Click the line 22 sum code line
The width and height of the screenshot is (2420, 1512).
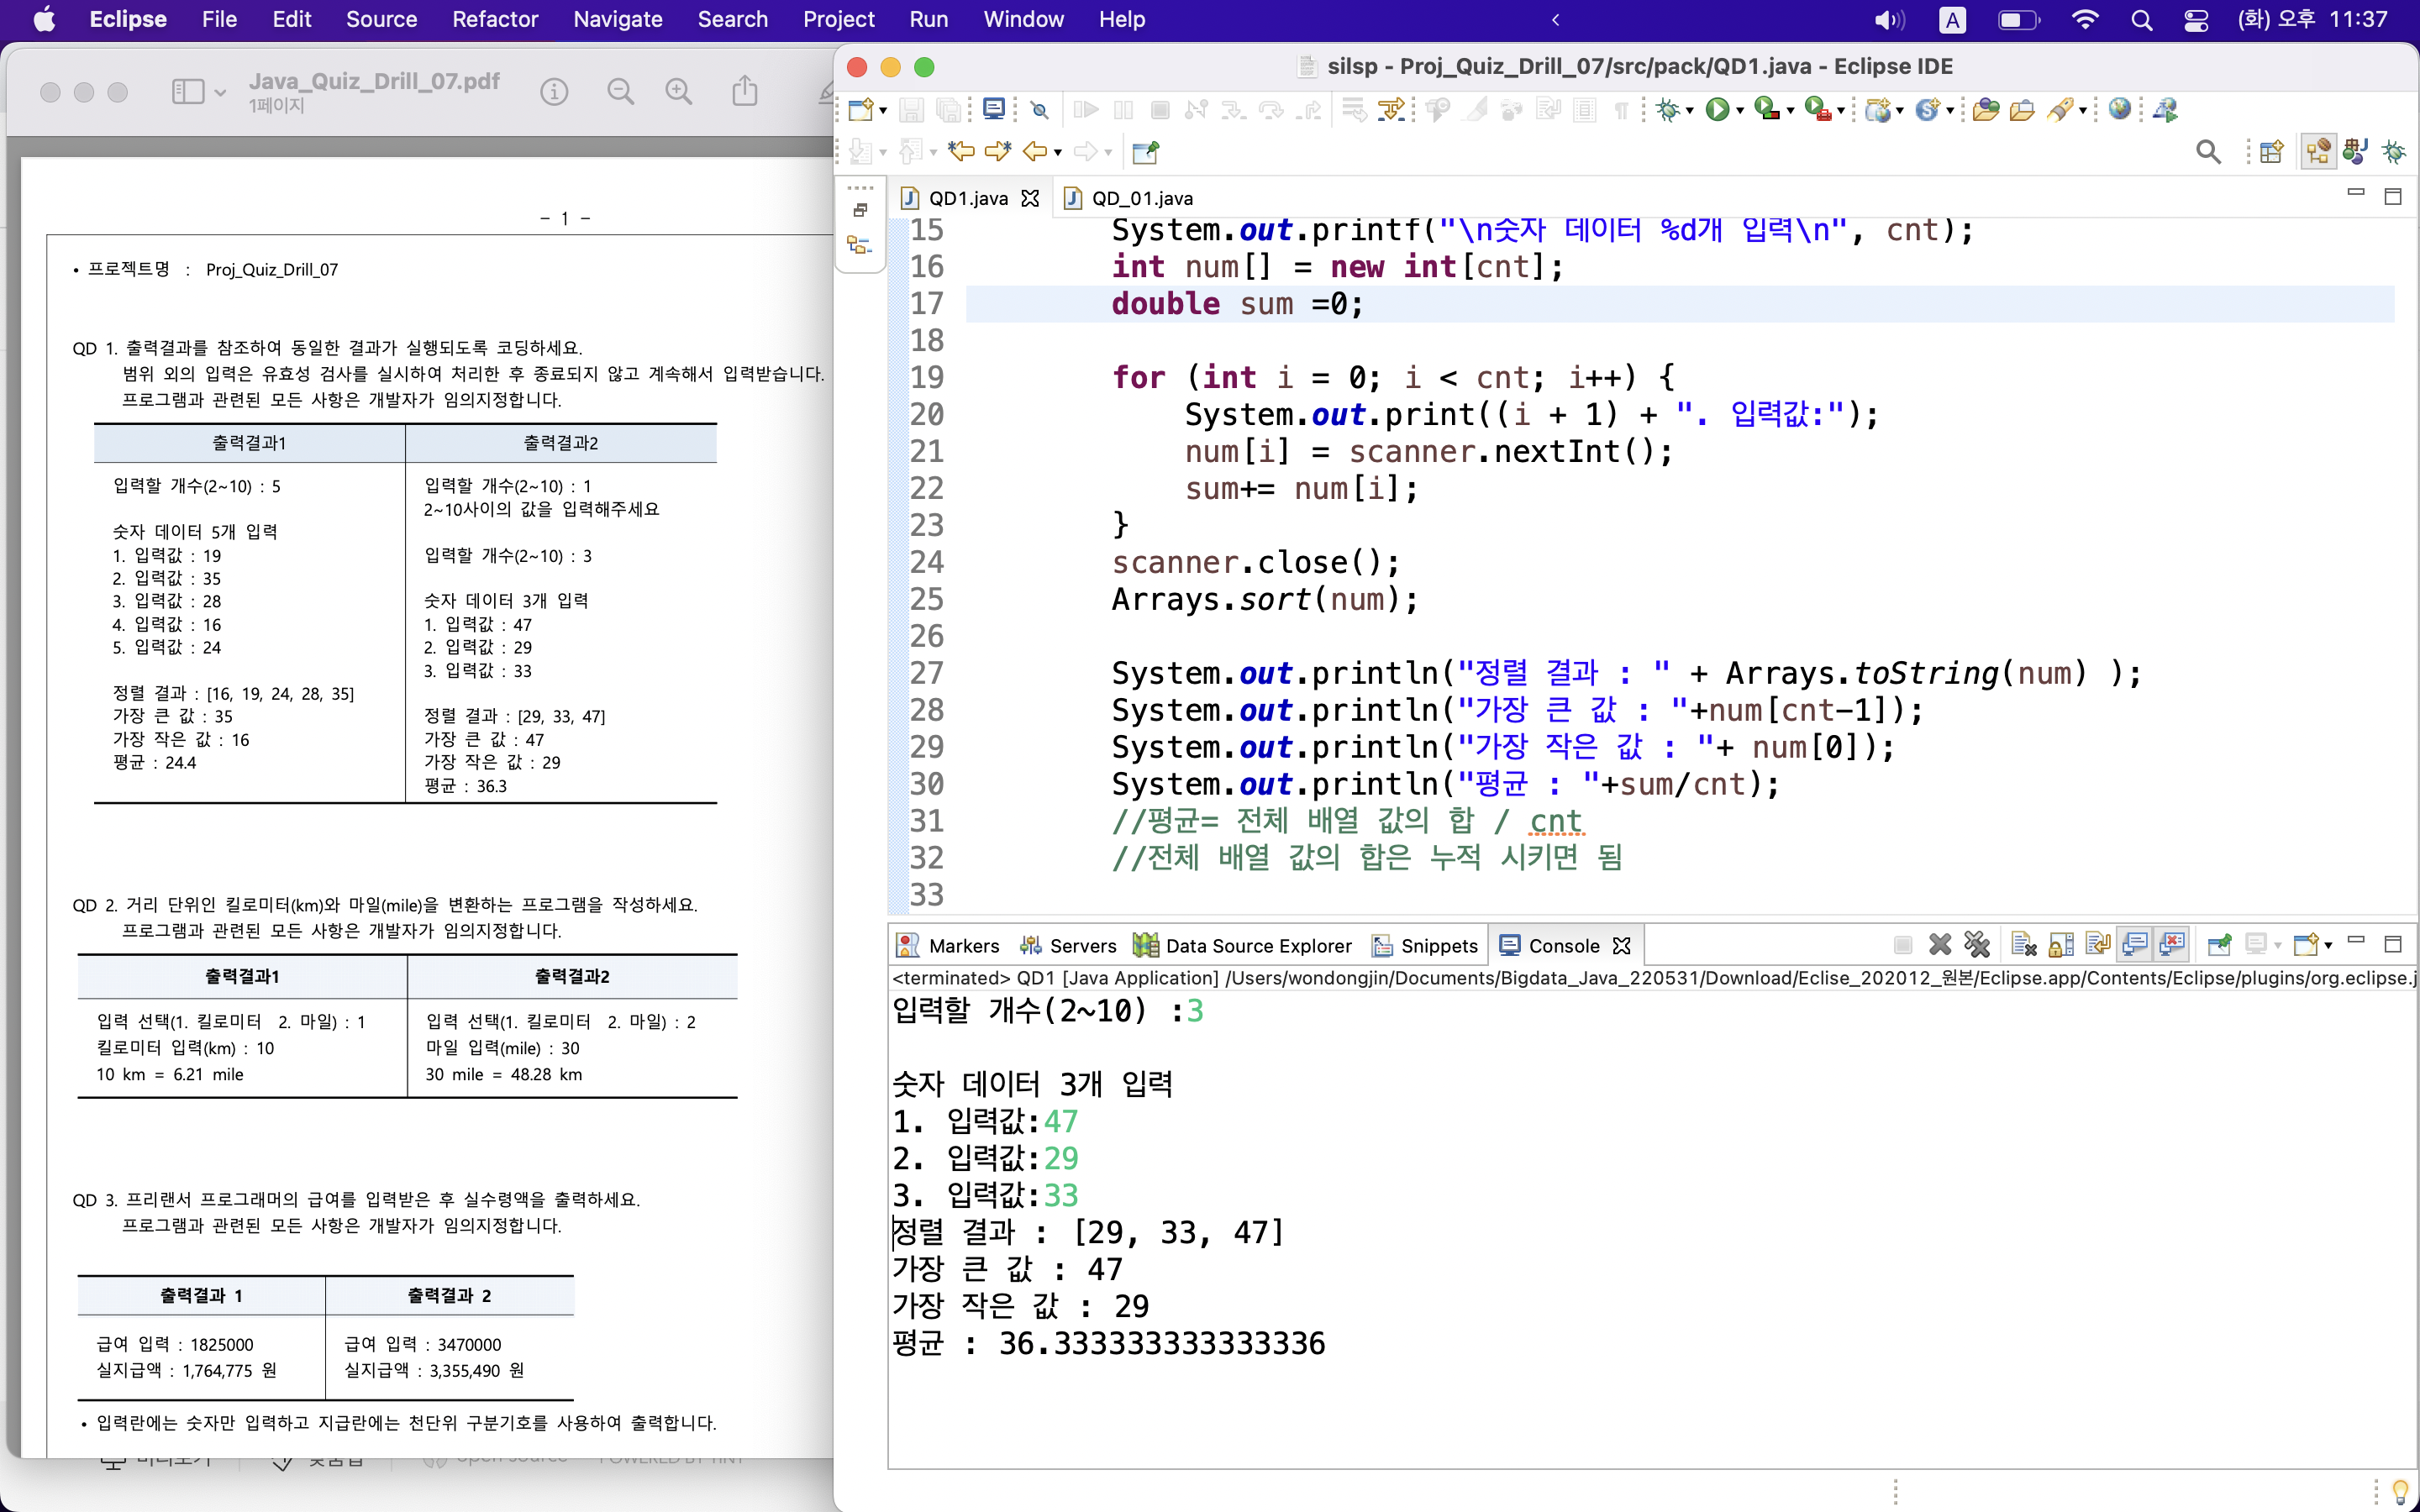point(1300,489)
